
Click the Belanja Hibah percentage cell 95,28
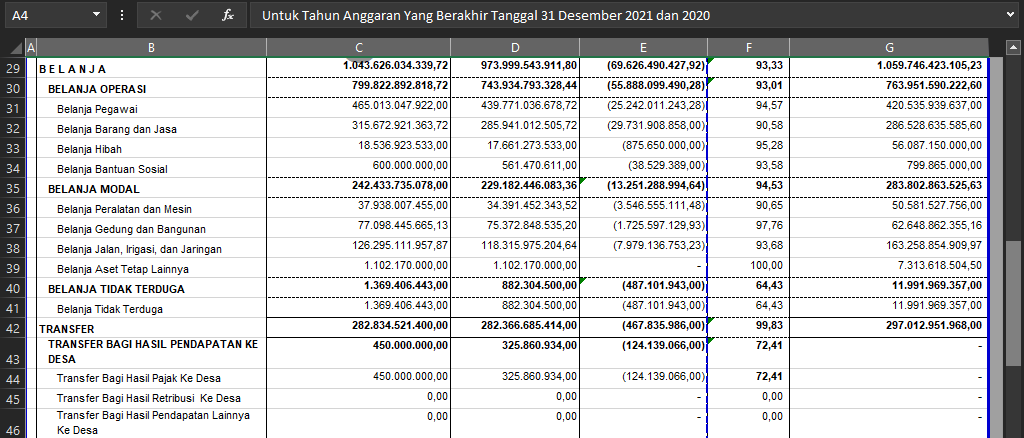(748, 148)
